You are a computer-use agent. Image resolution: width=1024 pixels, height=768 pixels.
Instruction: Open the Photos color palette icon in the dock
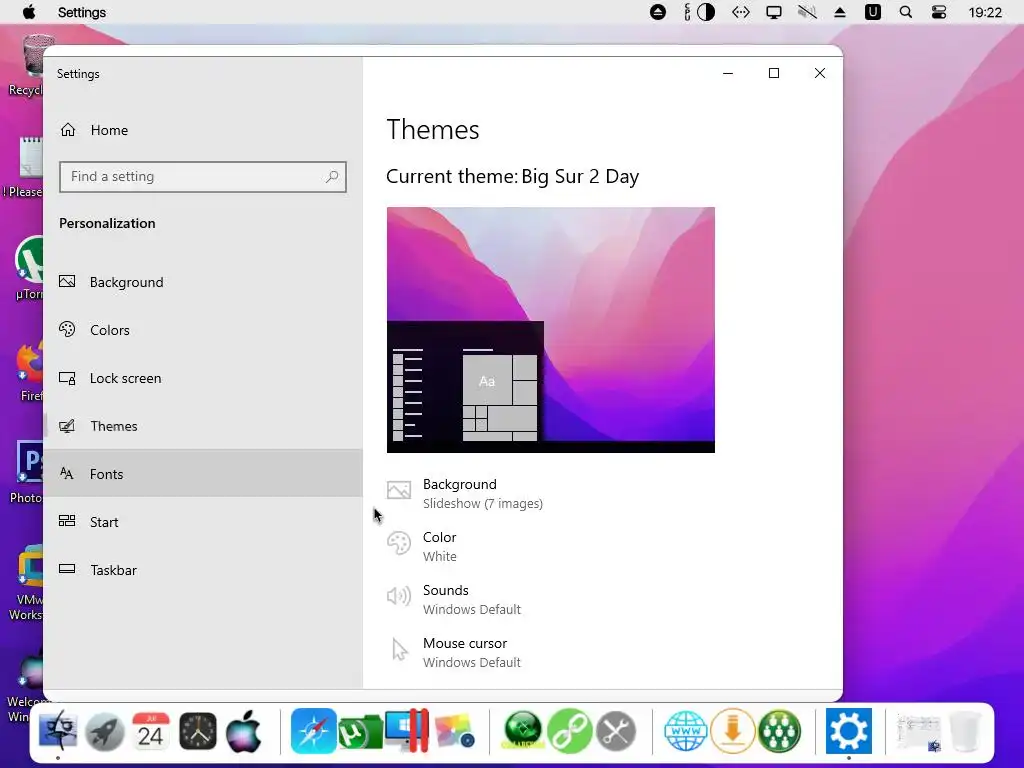[454, 731]
